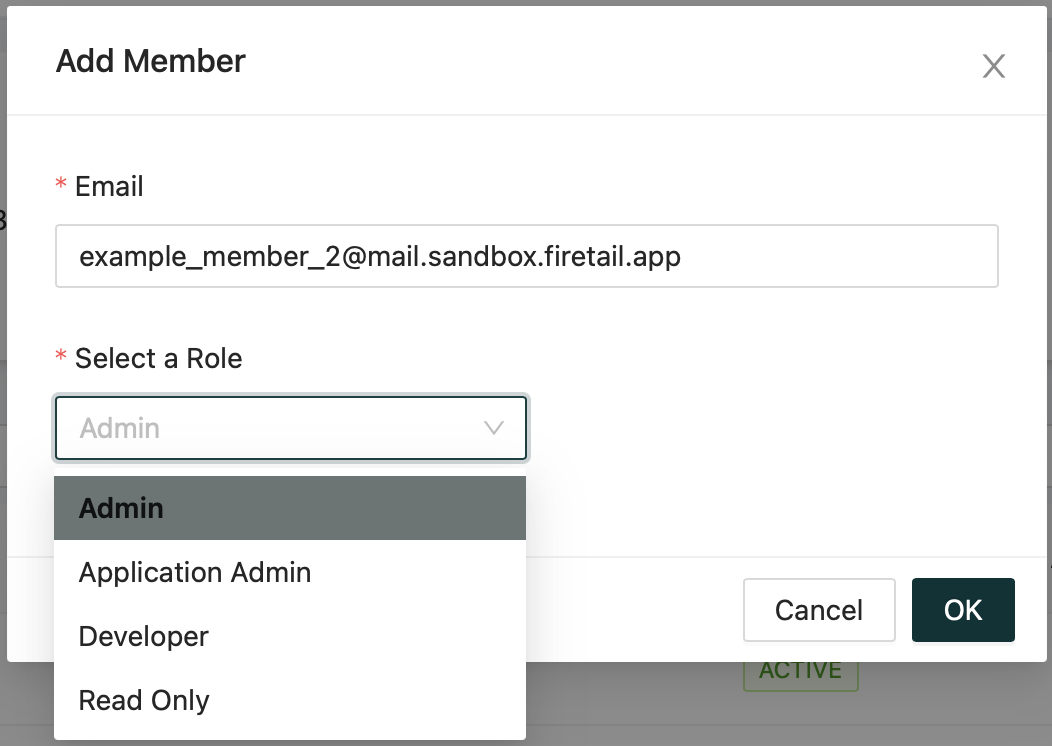Click the Add Member dialog title
The image size is (1052, 746).
[x=151, y=61]
